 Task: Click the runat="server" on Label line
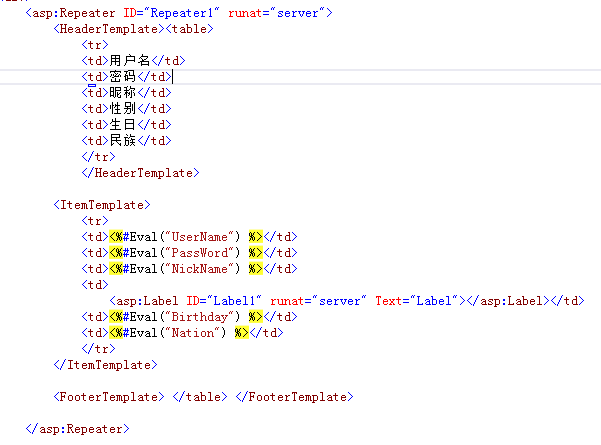[x=318, y=301]
